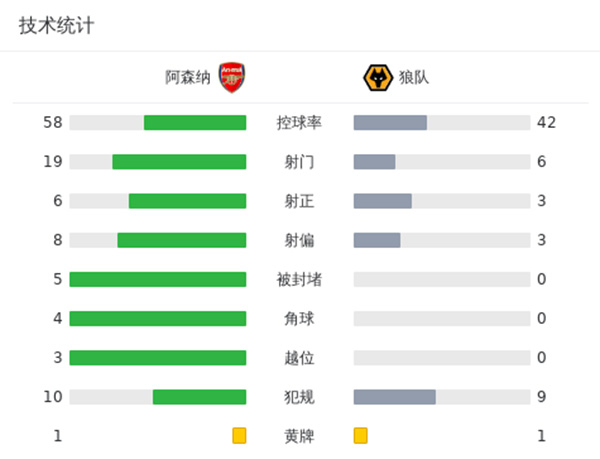This screenshot has height=459, width=600.
Task: Select the 越位 stat label
Action: (299, 358)
